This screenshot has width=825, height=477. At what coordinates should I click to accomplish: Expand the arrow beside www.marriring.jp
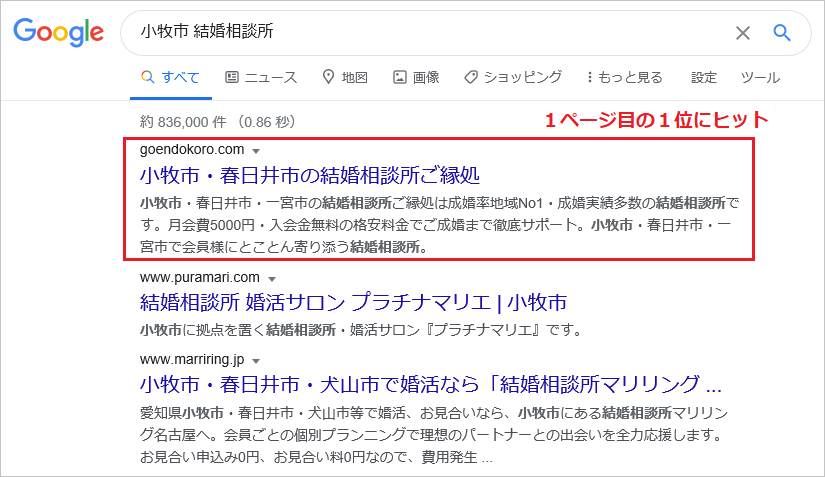tap(256, 361)
